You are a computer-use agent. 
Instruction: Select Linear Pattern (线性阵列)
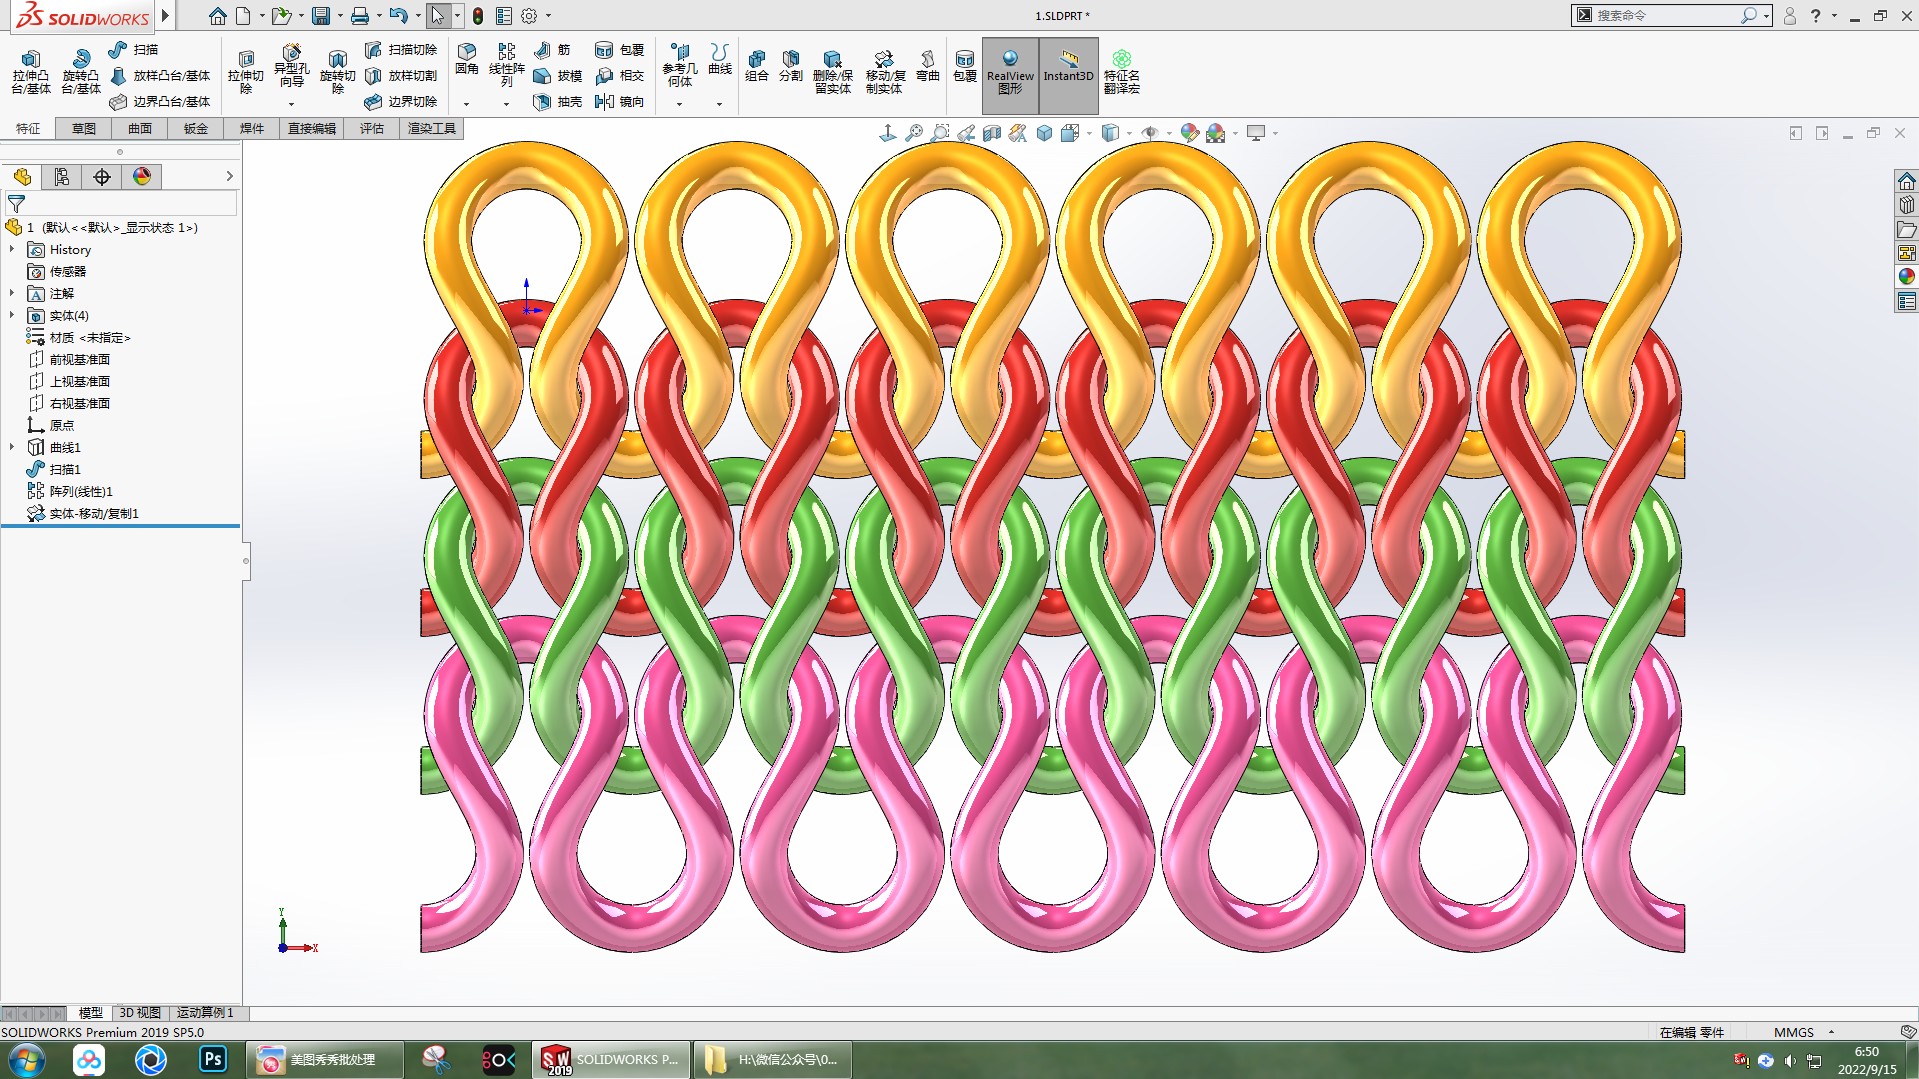[x=507, y=64]
